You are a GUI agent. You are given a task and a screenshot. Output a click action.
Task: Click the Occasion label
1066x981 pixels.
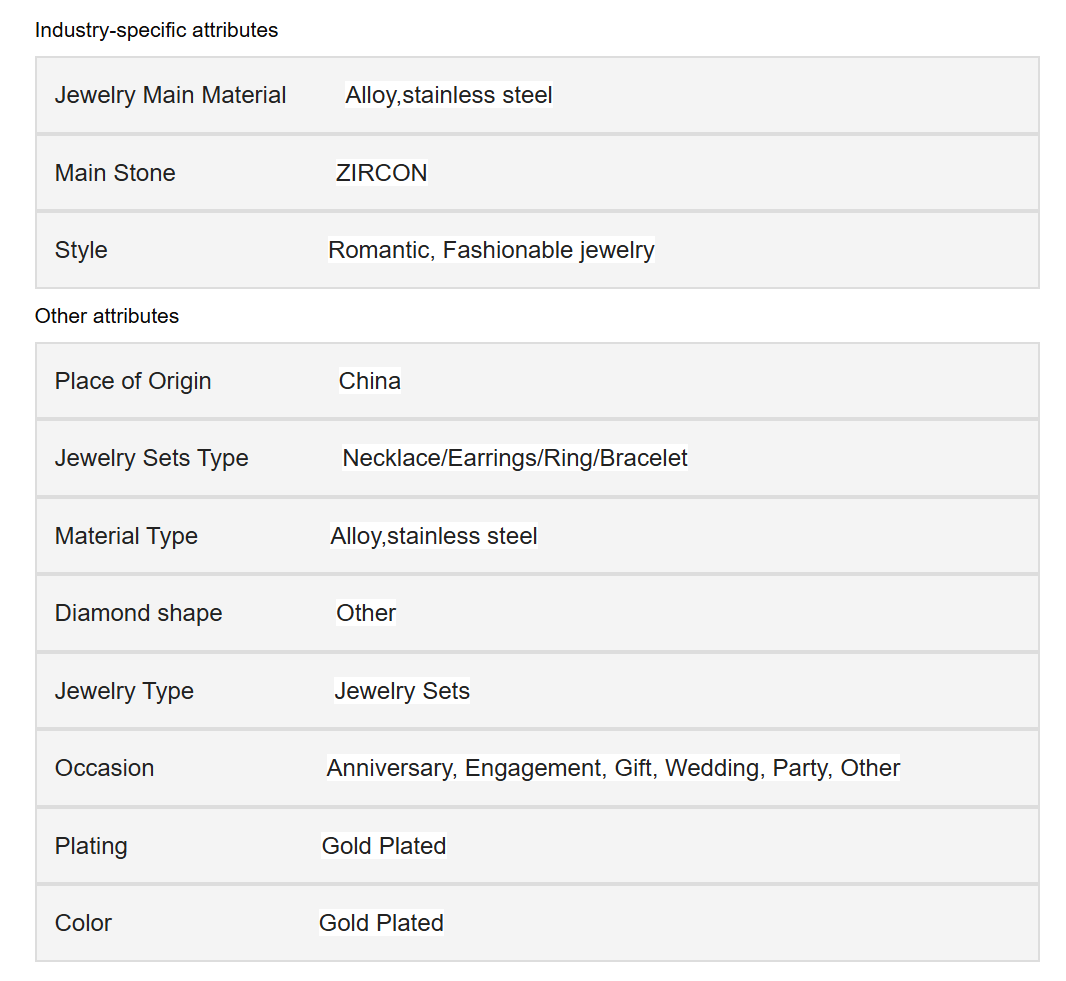click(x=105, y=768)
